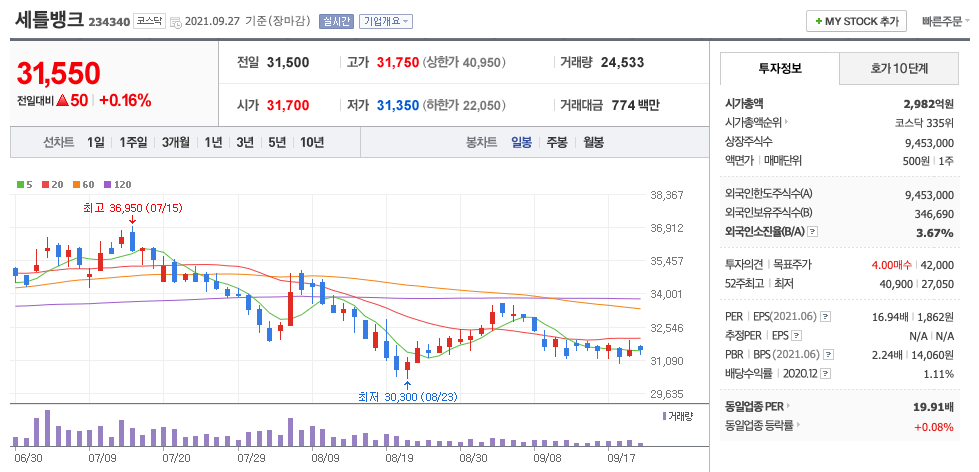Click the red 20-day moving average swatch

coord(46,185)
